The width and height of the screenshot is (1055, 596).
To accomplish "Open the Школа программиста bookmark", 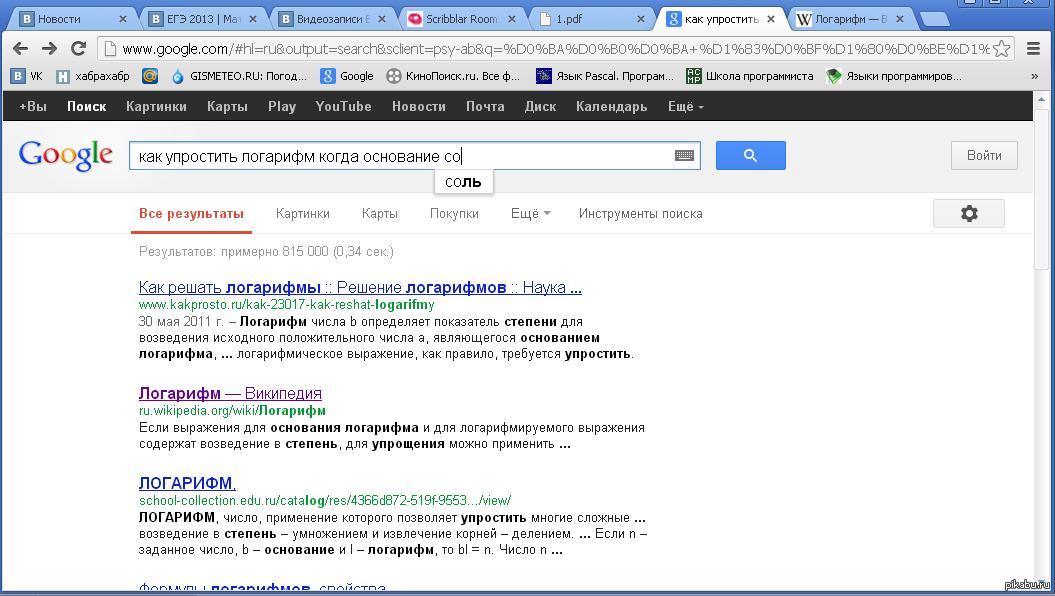I will [750, 76].
